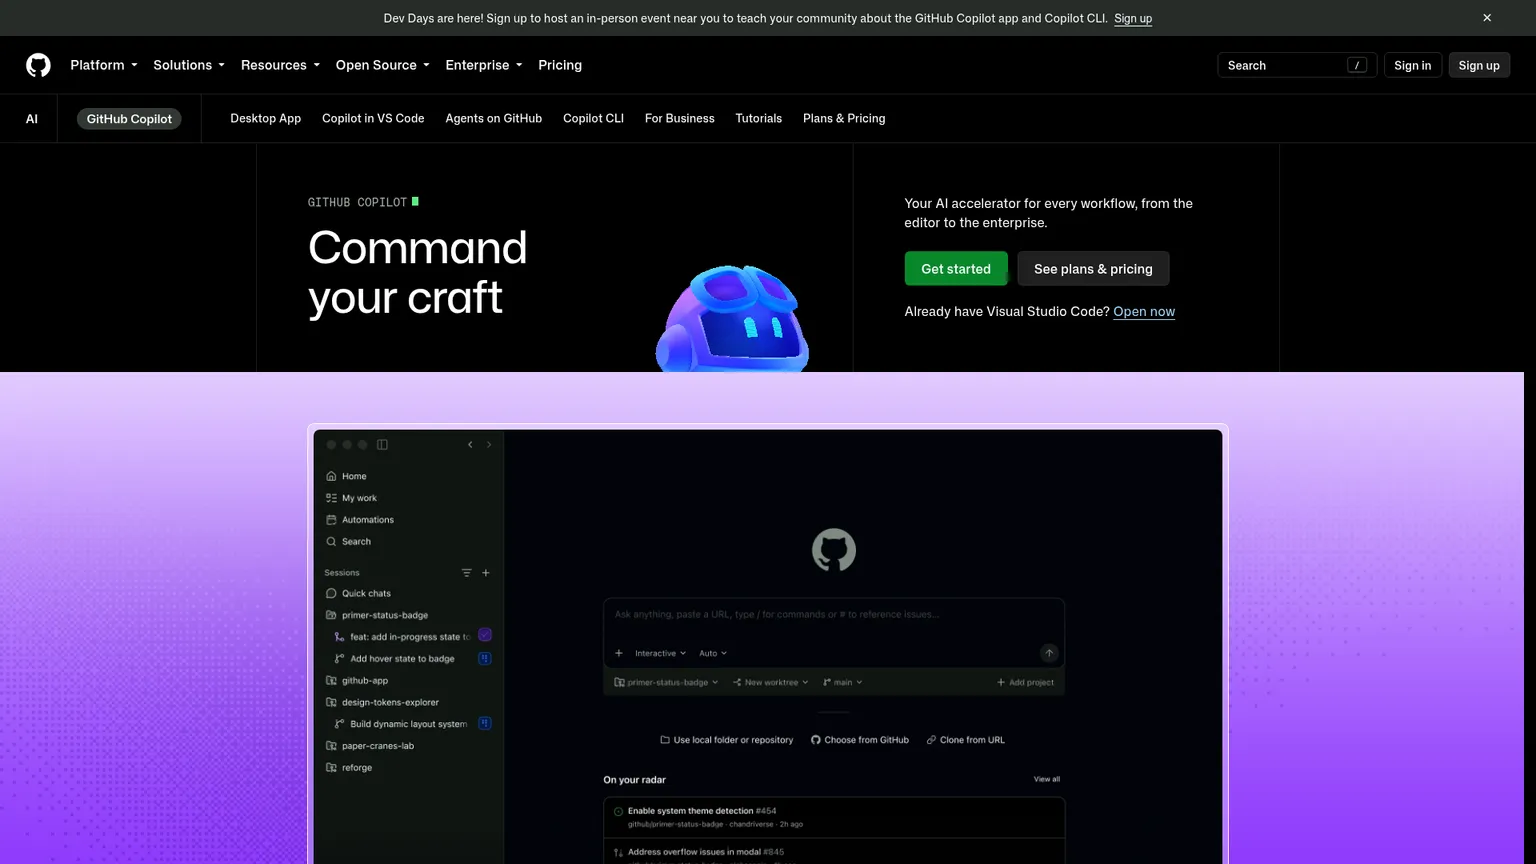Screen dimensions: 1536x864
Task: Go to Desktop App tab
Action: (265, 118)
